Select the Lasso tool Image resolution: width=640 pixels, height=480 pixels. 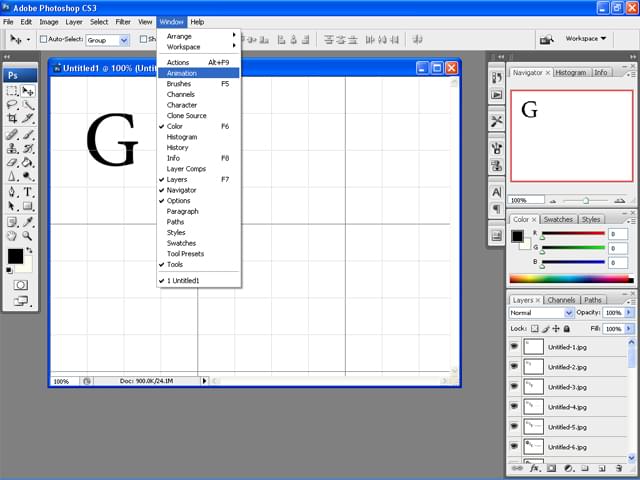(x=12, y=105)
